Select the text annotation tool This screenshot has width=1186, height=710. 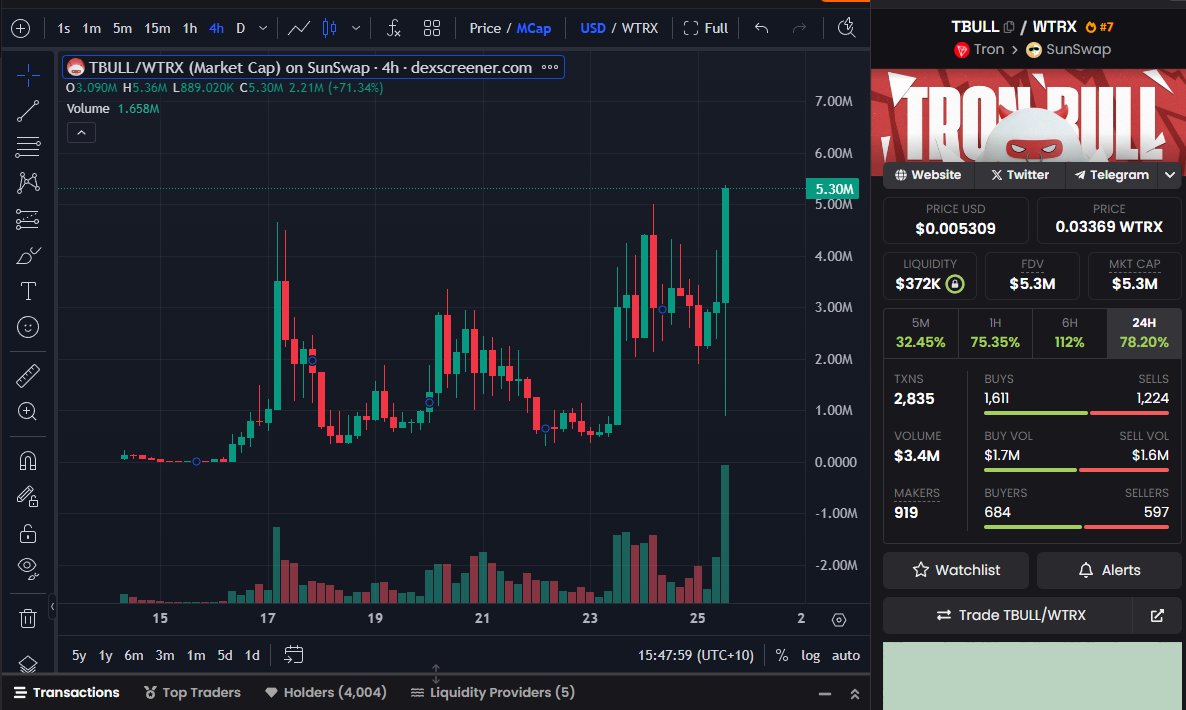click(x=28, y=291)
